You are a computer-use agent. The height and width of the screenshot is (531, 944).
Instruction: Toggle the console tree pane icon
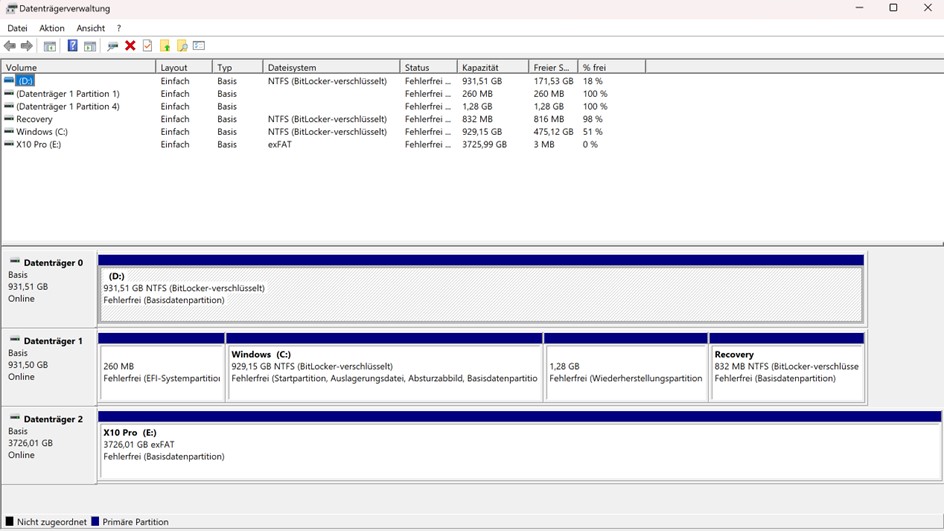(x=50, y=46)
